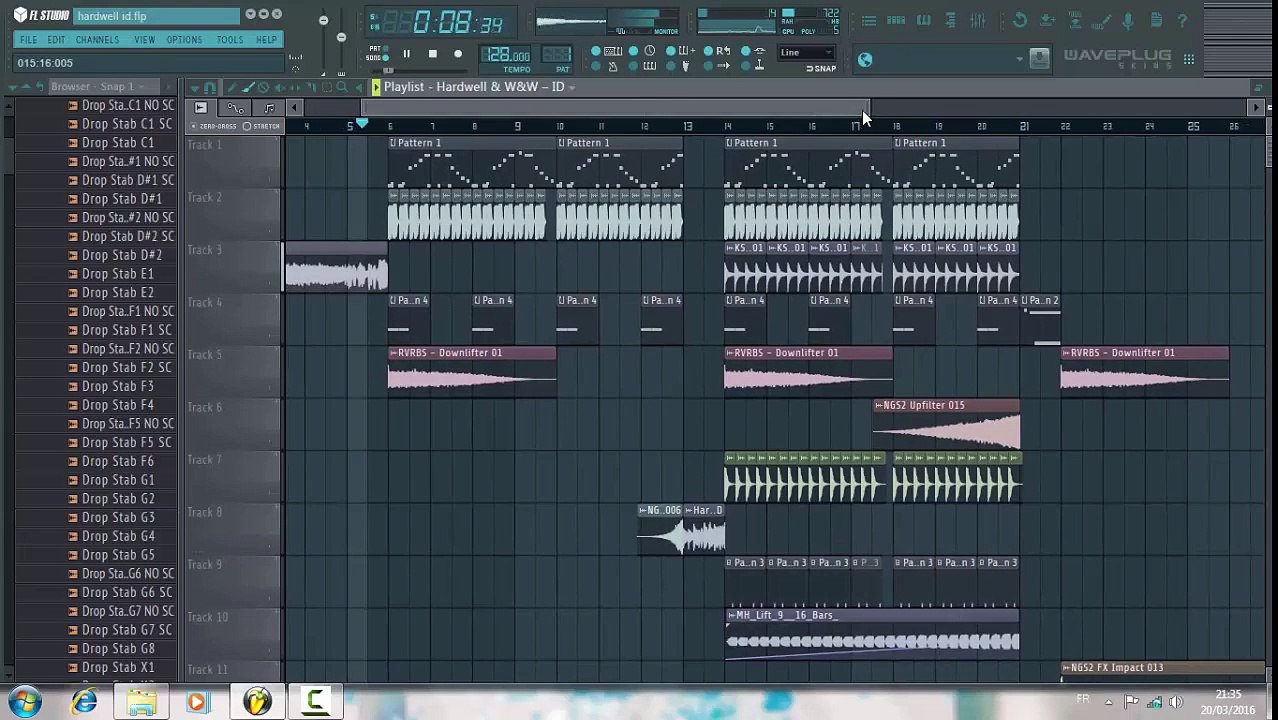Toggle the recording countdown clock option
Screen dimensions: 1278x720
[x=650, y=51]
